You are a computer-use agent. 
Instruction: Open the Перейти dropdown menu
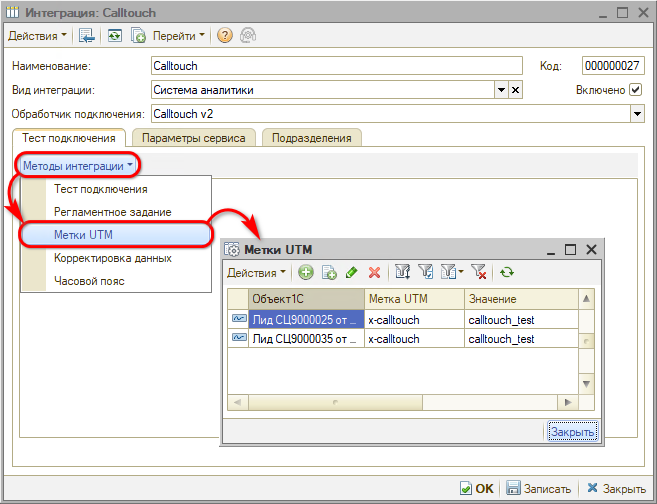pyautogui.click(x=180, y=35)
